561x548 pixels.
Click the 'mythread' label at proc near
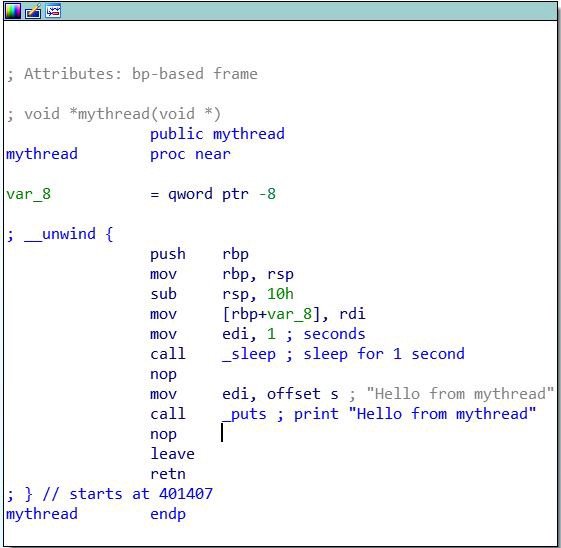pyautogui.click(x=42, y=154)
